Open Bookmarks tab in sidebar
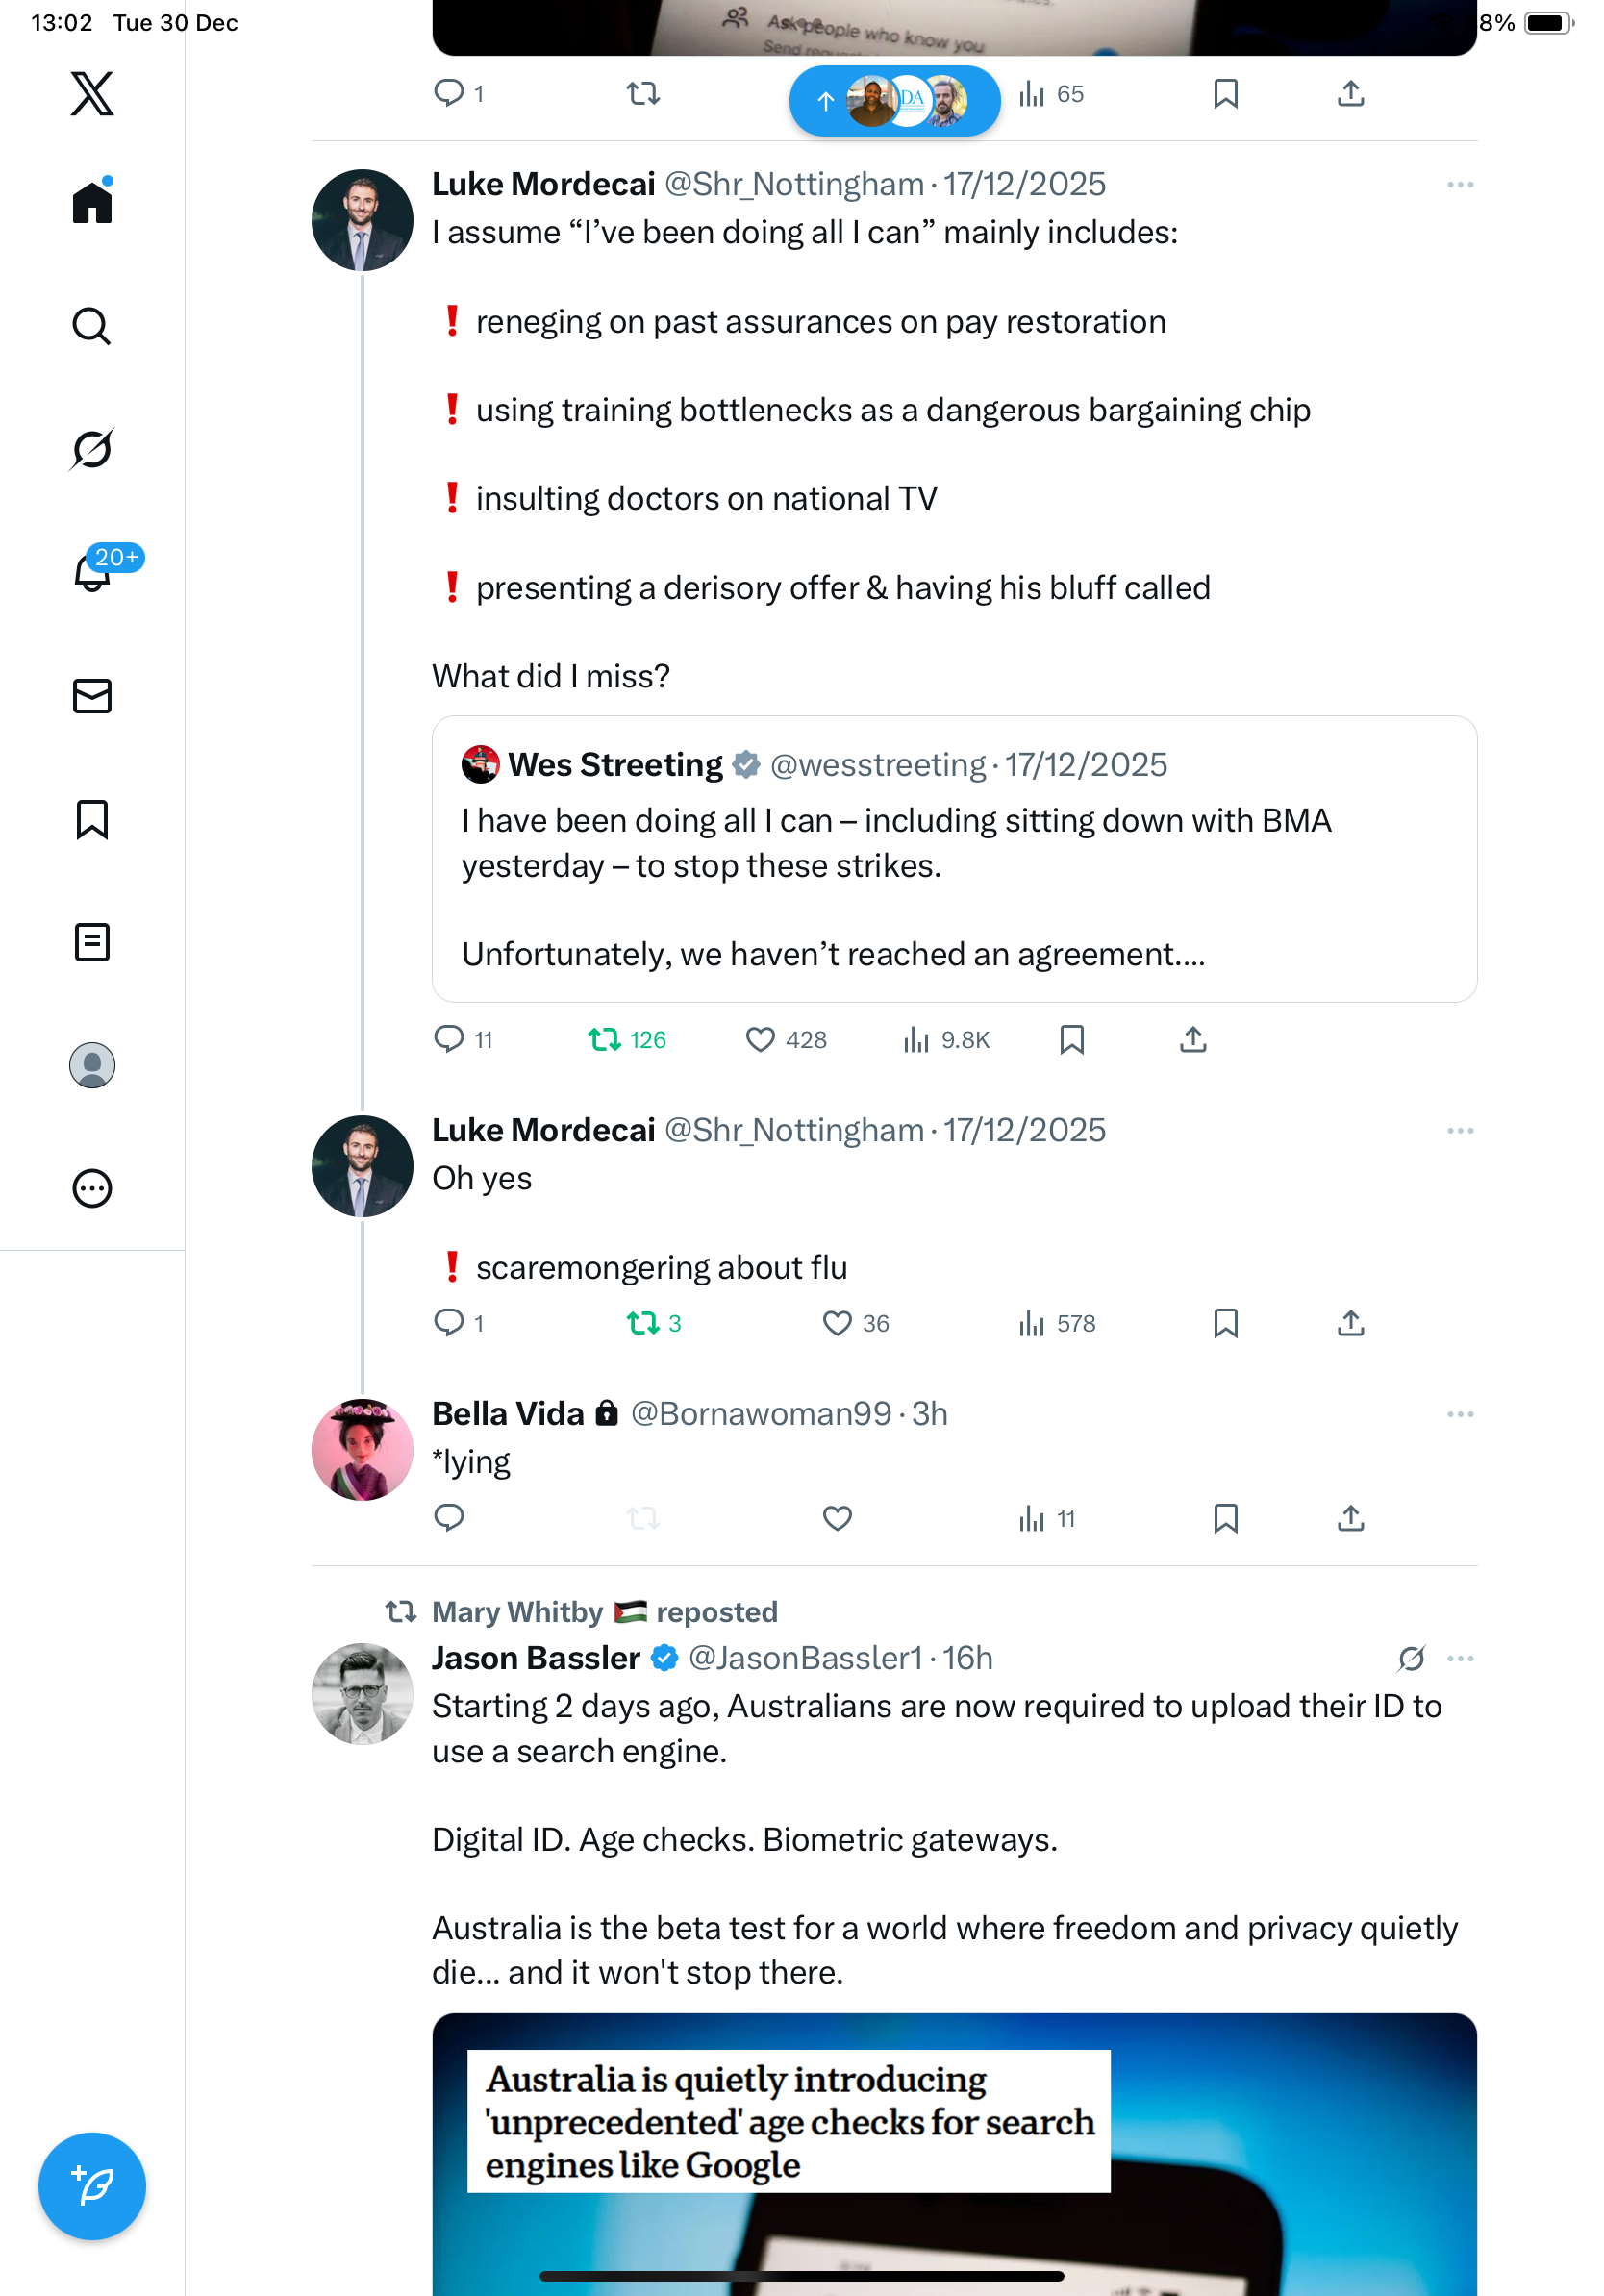 [x=92, y=819]
